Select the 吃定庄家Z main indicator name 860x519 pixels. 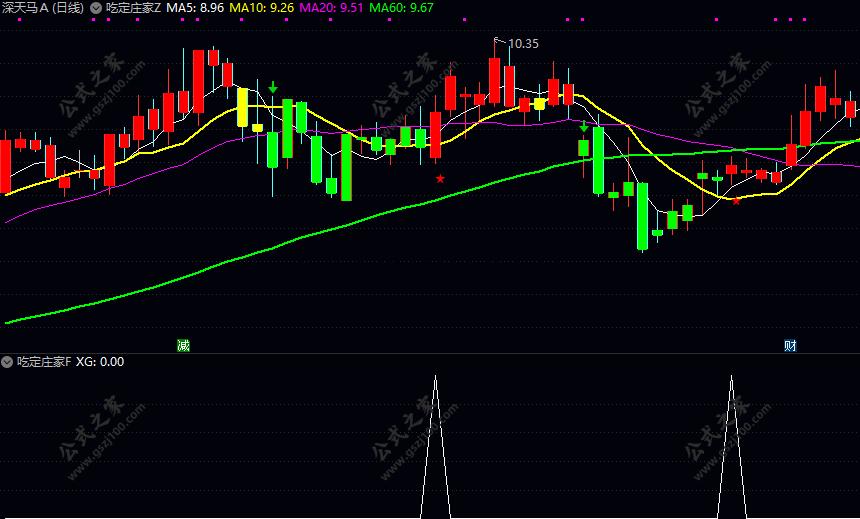click(133, 8)
